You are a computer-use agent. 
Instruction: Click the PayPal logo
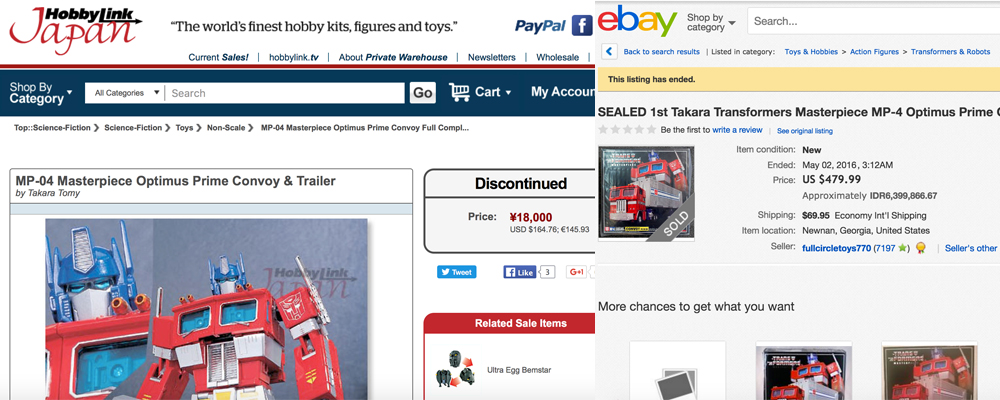540,26
